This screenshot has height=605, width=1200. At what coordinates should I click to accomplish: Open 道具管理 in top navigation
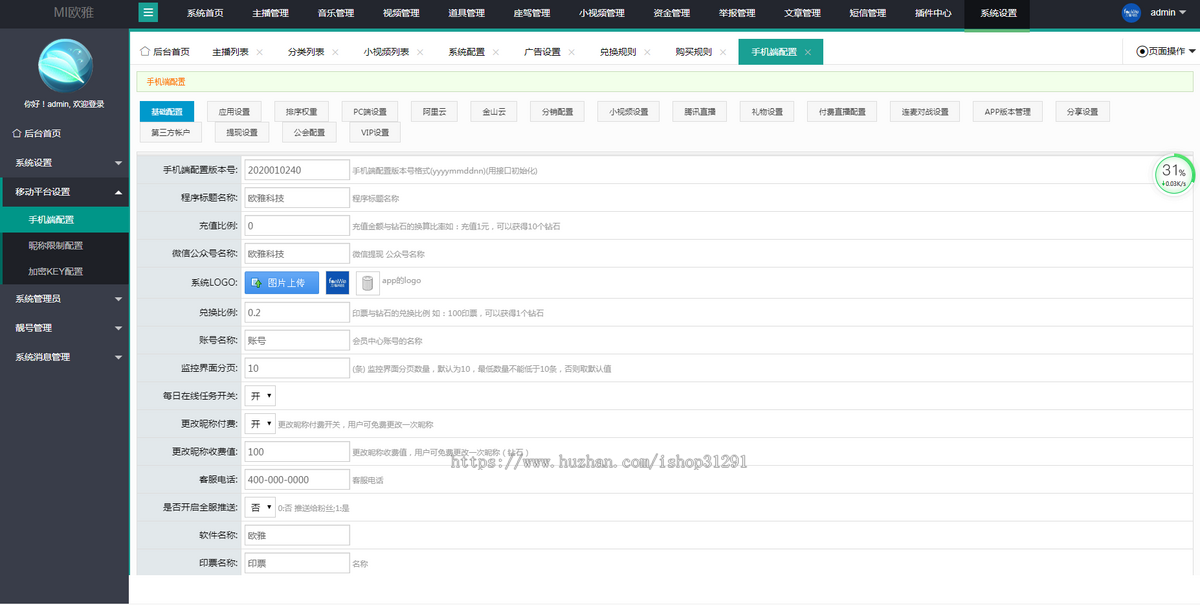466,13
